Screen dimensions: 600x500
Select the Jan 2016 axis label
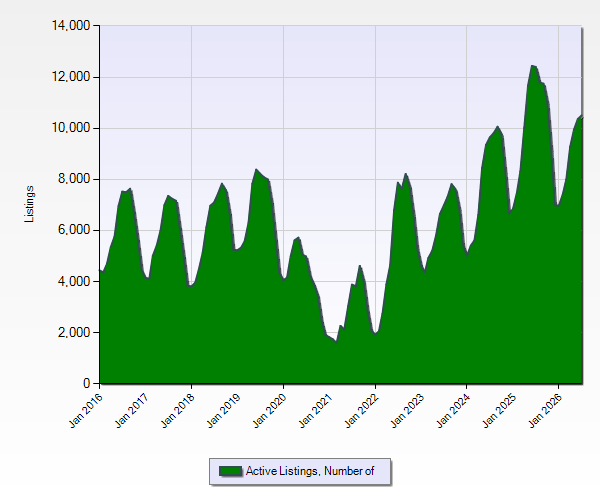coord(86,410)
